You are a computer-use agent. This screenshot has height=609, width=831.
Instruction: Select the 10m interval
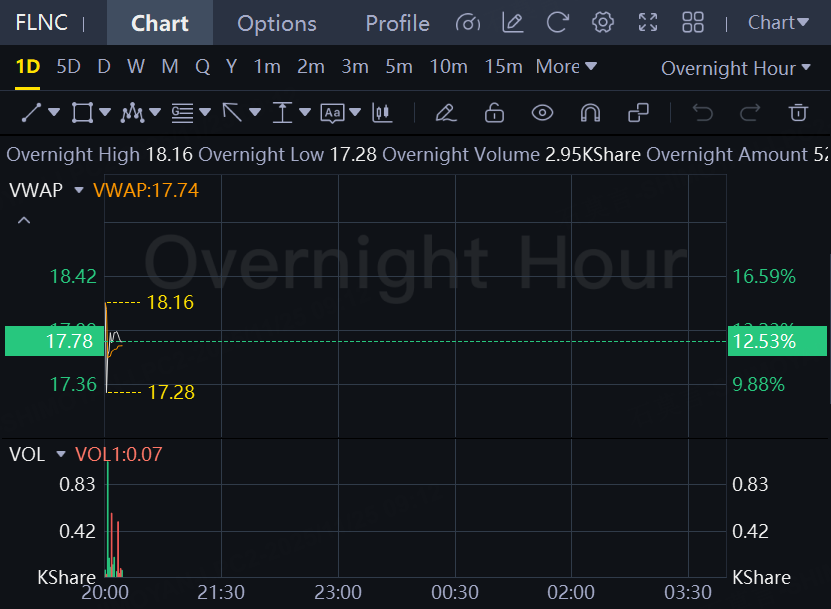point(448,67)
